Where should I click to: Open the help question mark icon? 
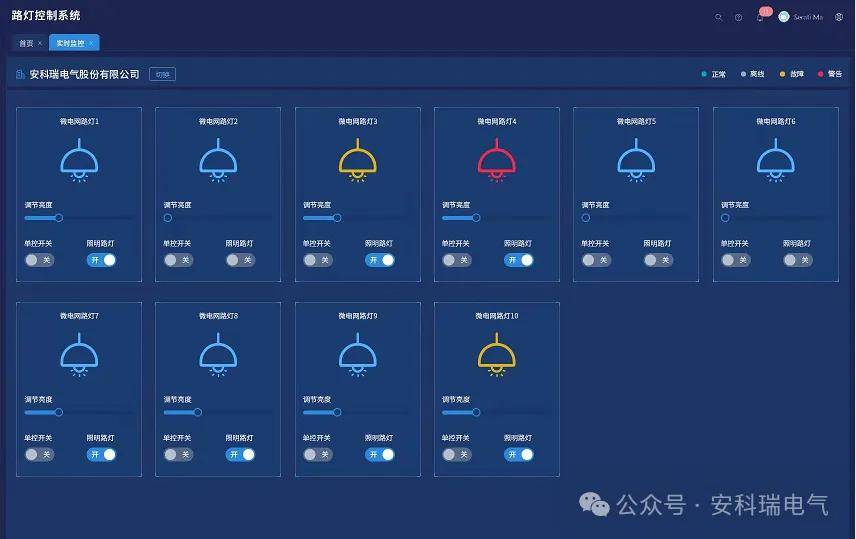(738, 17)
